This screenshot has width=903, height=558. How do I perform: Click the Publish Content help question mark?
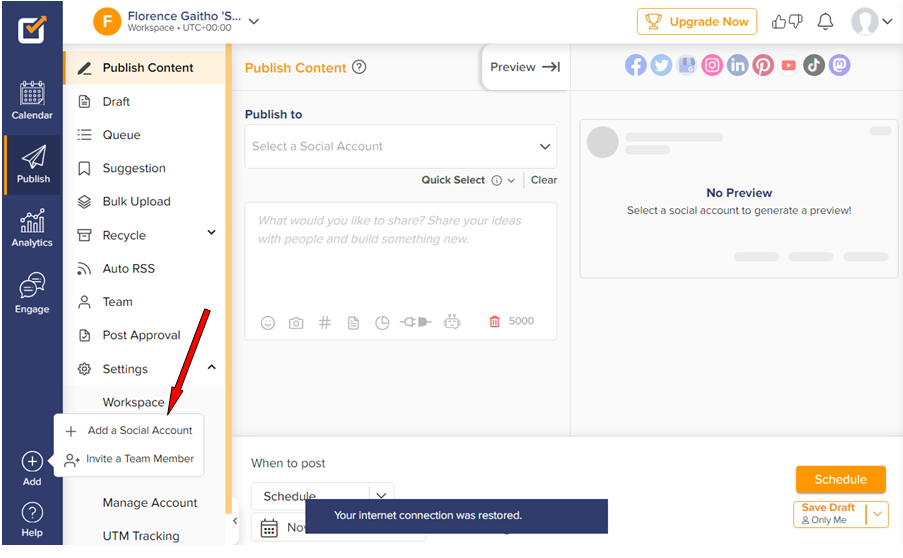coord(359,67)
